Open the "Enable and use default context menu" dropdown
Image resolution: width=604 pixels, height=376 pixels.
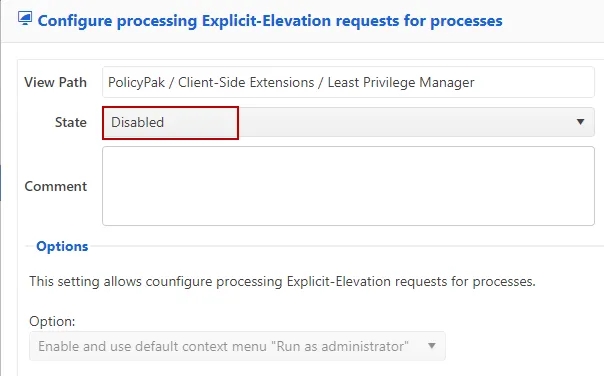pos(237,346)
